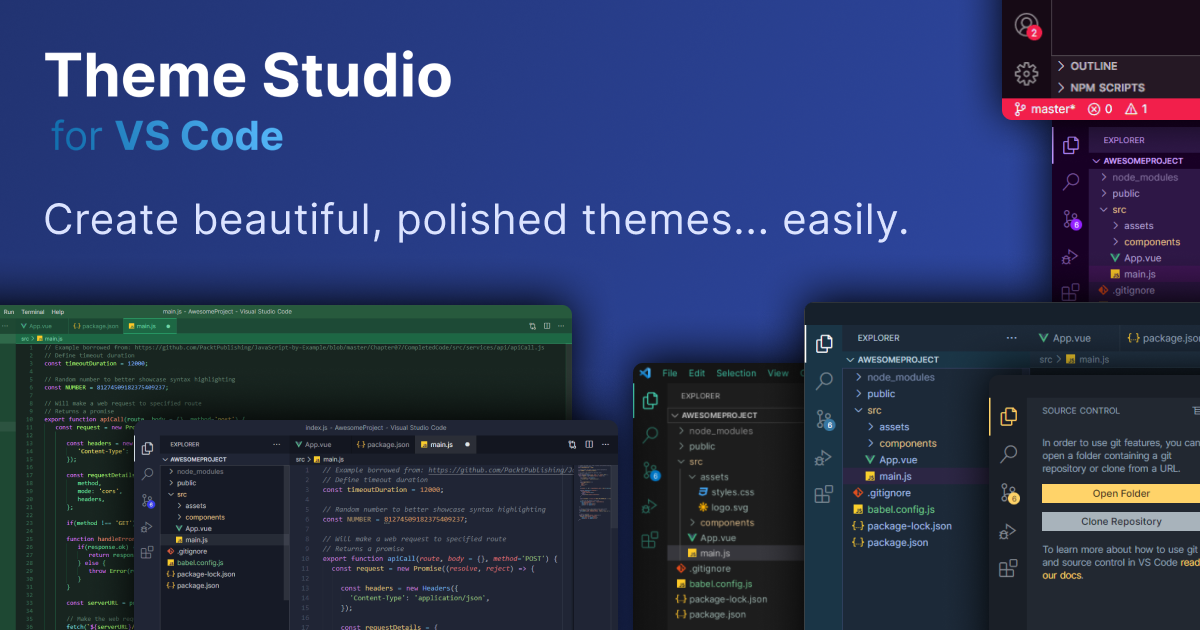Open Explorer icon in index.js navy window

148,448
